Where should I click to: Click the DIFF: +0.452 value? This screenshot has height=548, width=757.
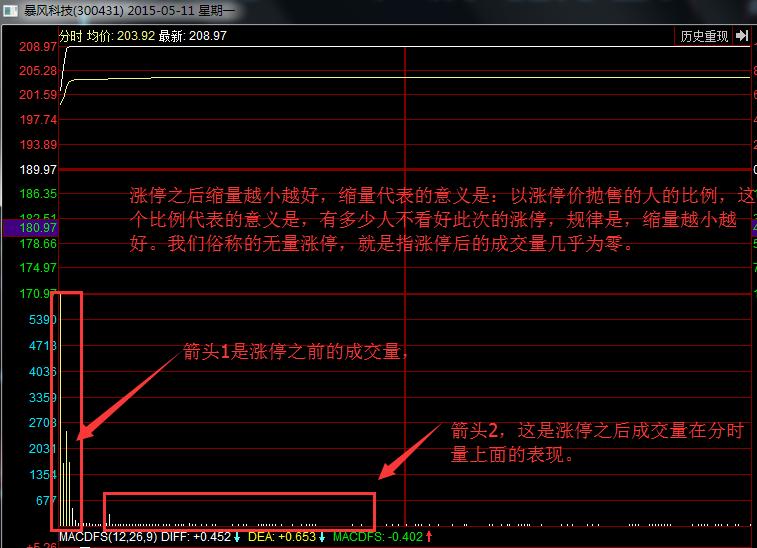[x=196, y=537]
